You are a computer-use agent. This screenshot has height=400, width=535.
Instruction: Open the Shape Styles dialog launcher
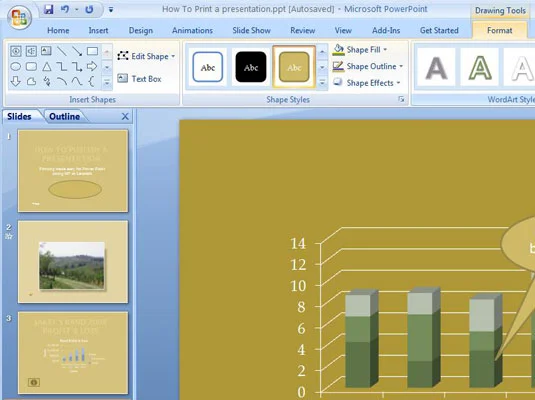[401, 99]
